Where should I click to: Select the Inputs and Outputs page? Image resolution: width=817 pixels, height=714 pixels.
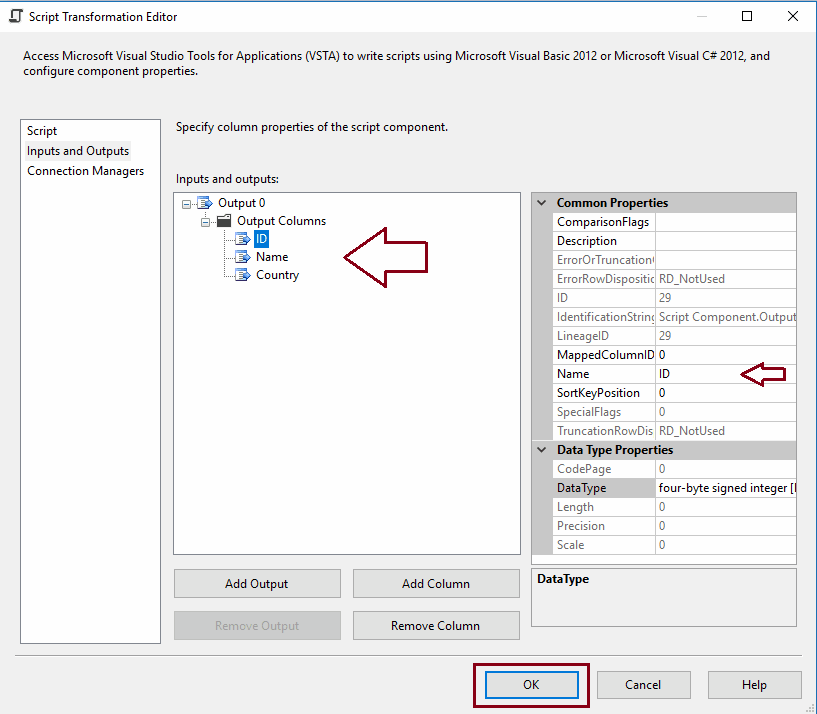coord(78,150)
